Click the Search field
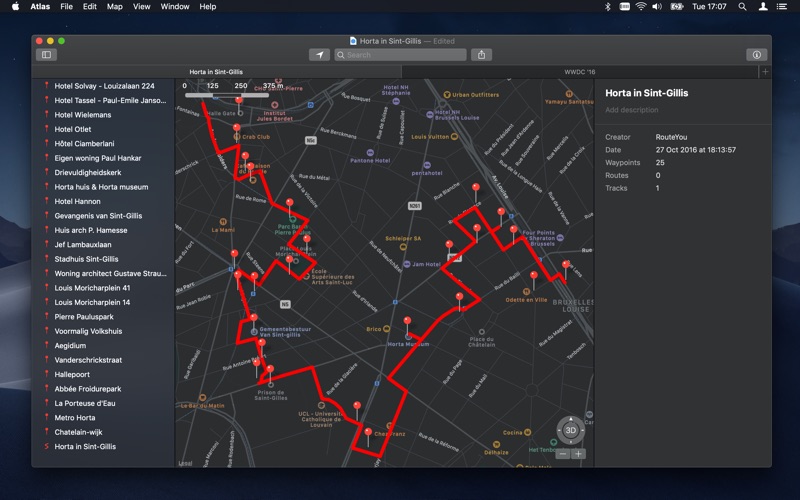This screenshot has width=800, height=500. (x=401, y=55)
